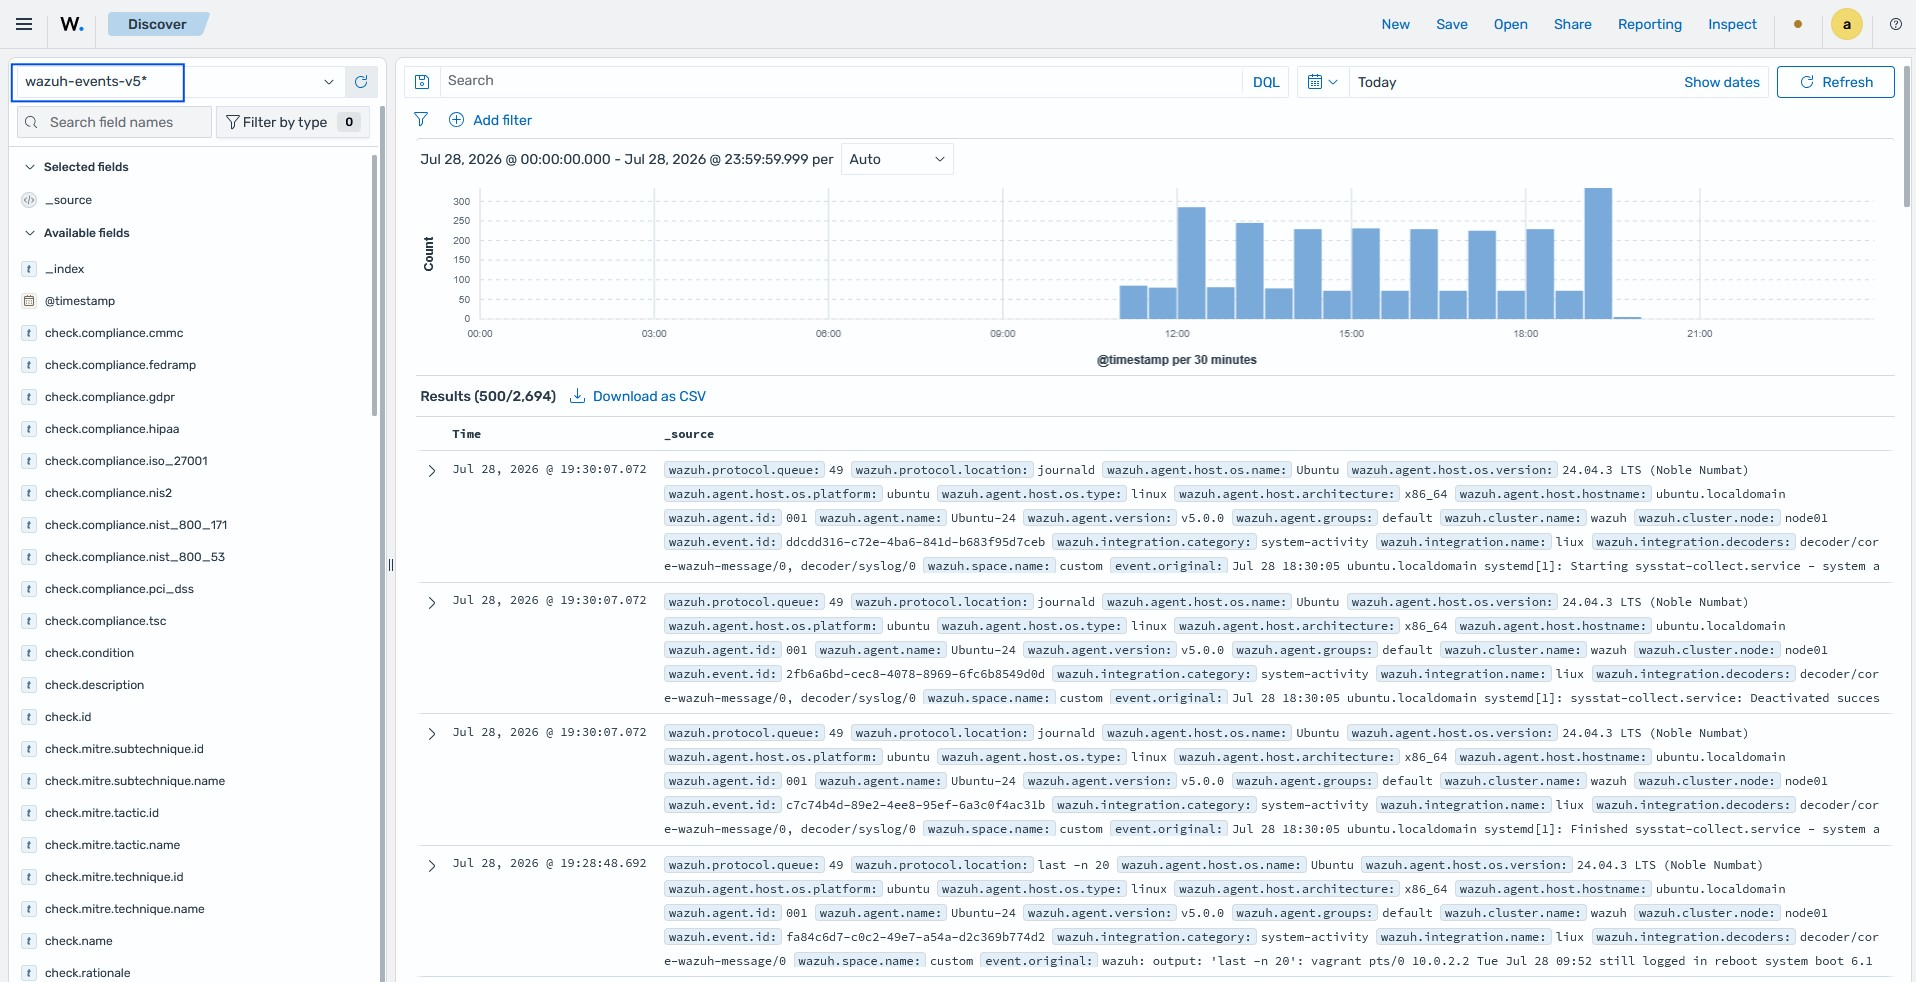Expand the first result row details
The height and width of the screenshot is (982, 1916).
pyautogui.click(x=432, y=471)
